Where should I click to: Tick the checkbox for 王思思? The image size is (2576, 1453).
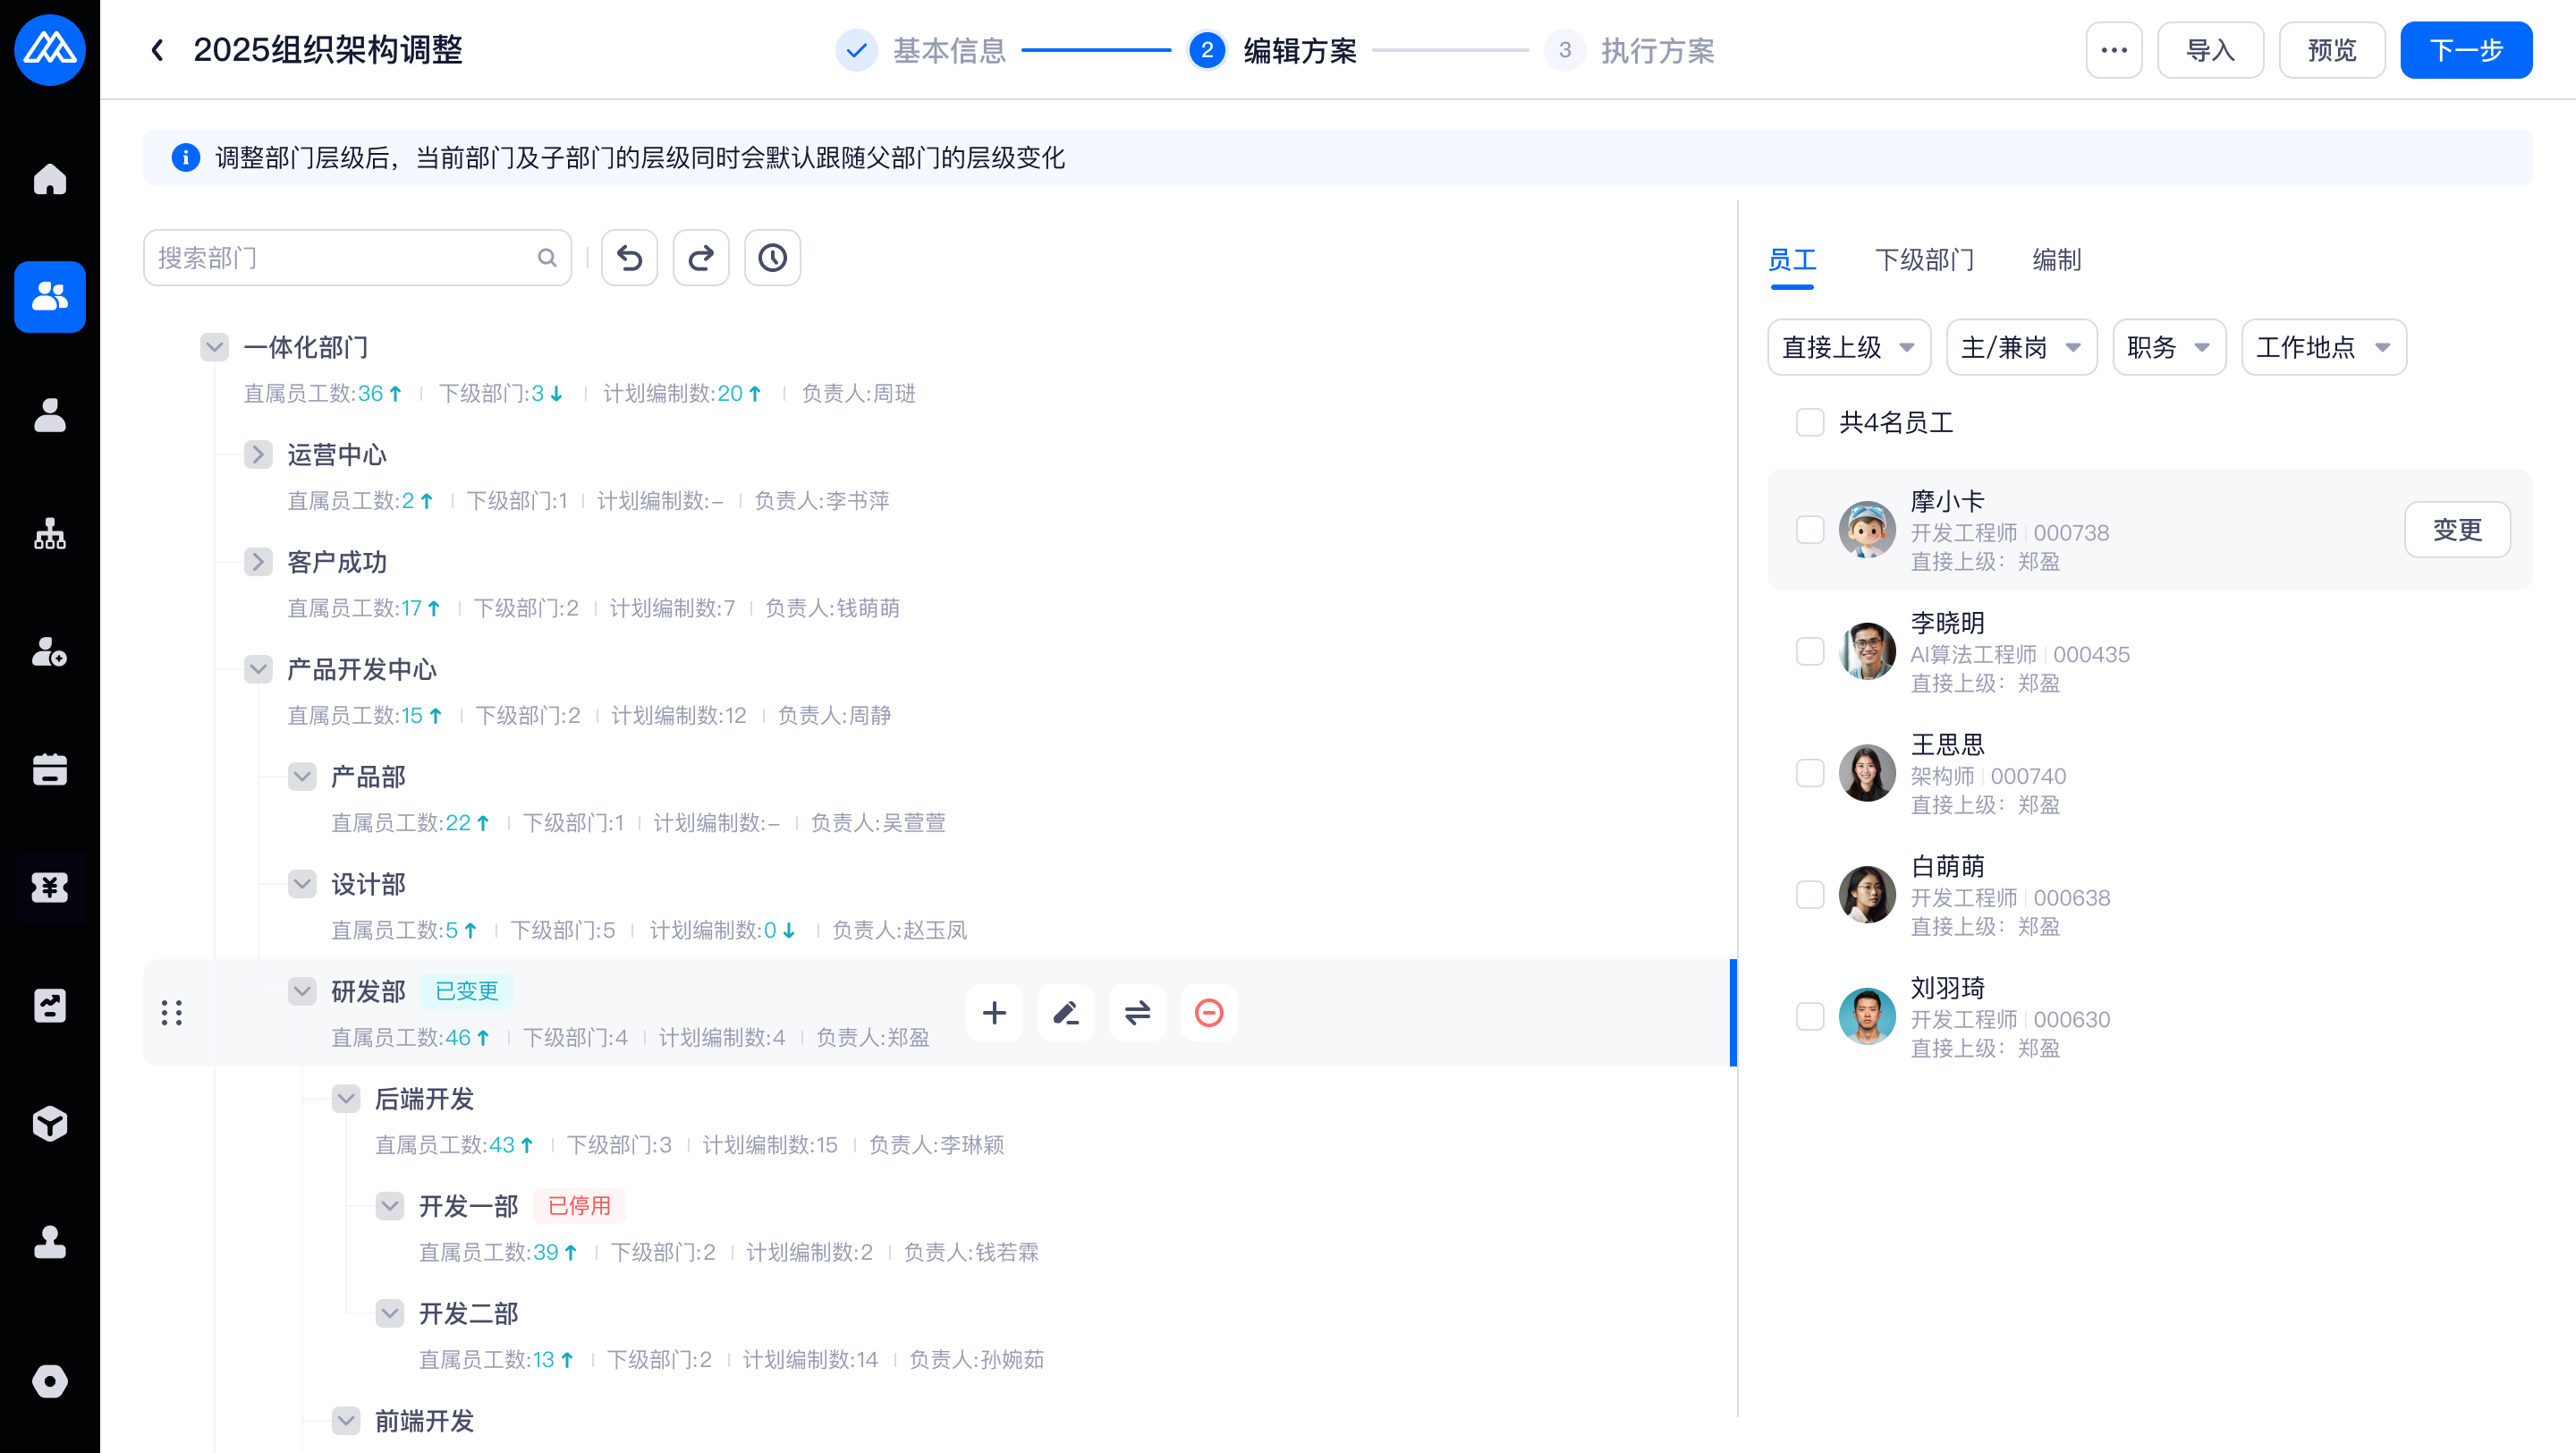[1810, 773]
